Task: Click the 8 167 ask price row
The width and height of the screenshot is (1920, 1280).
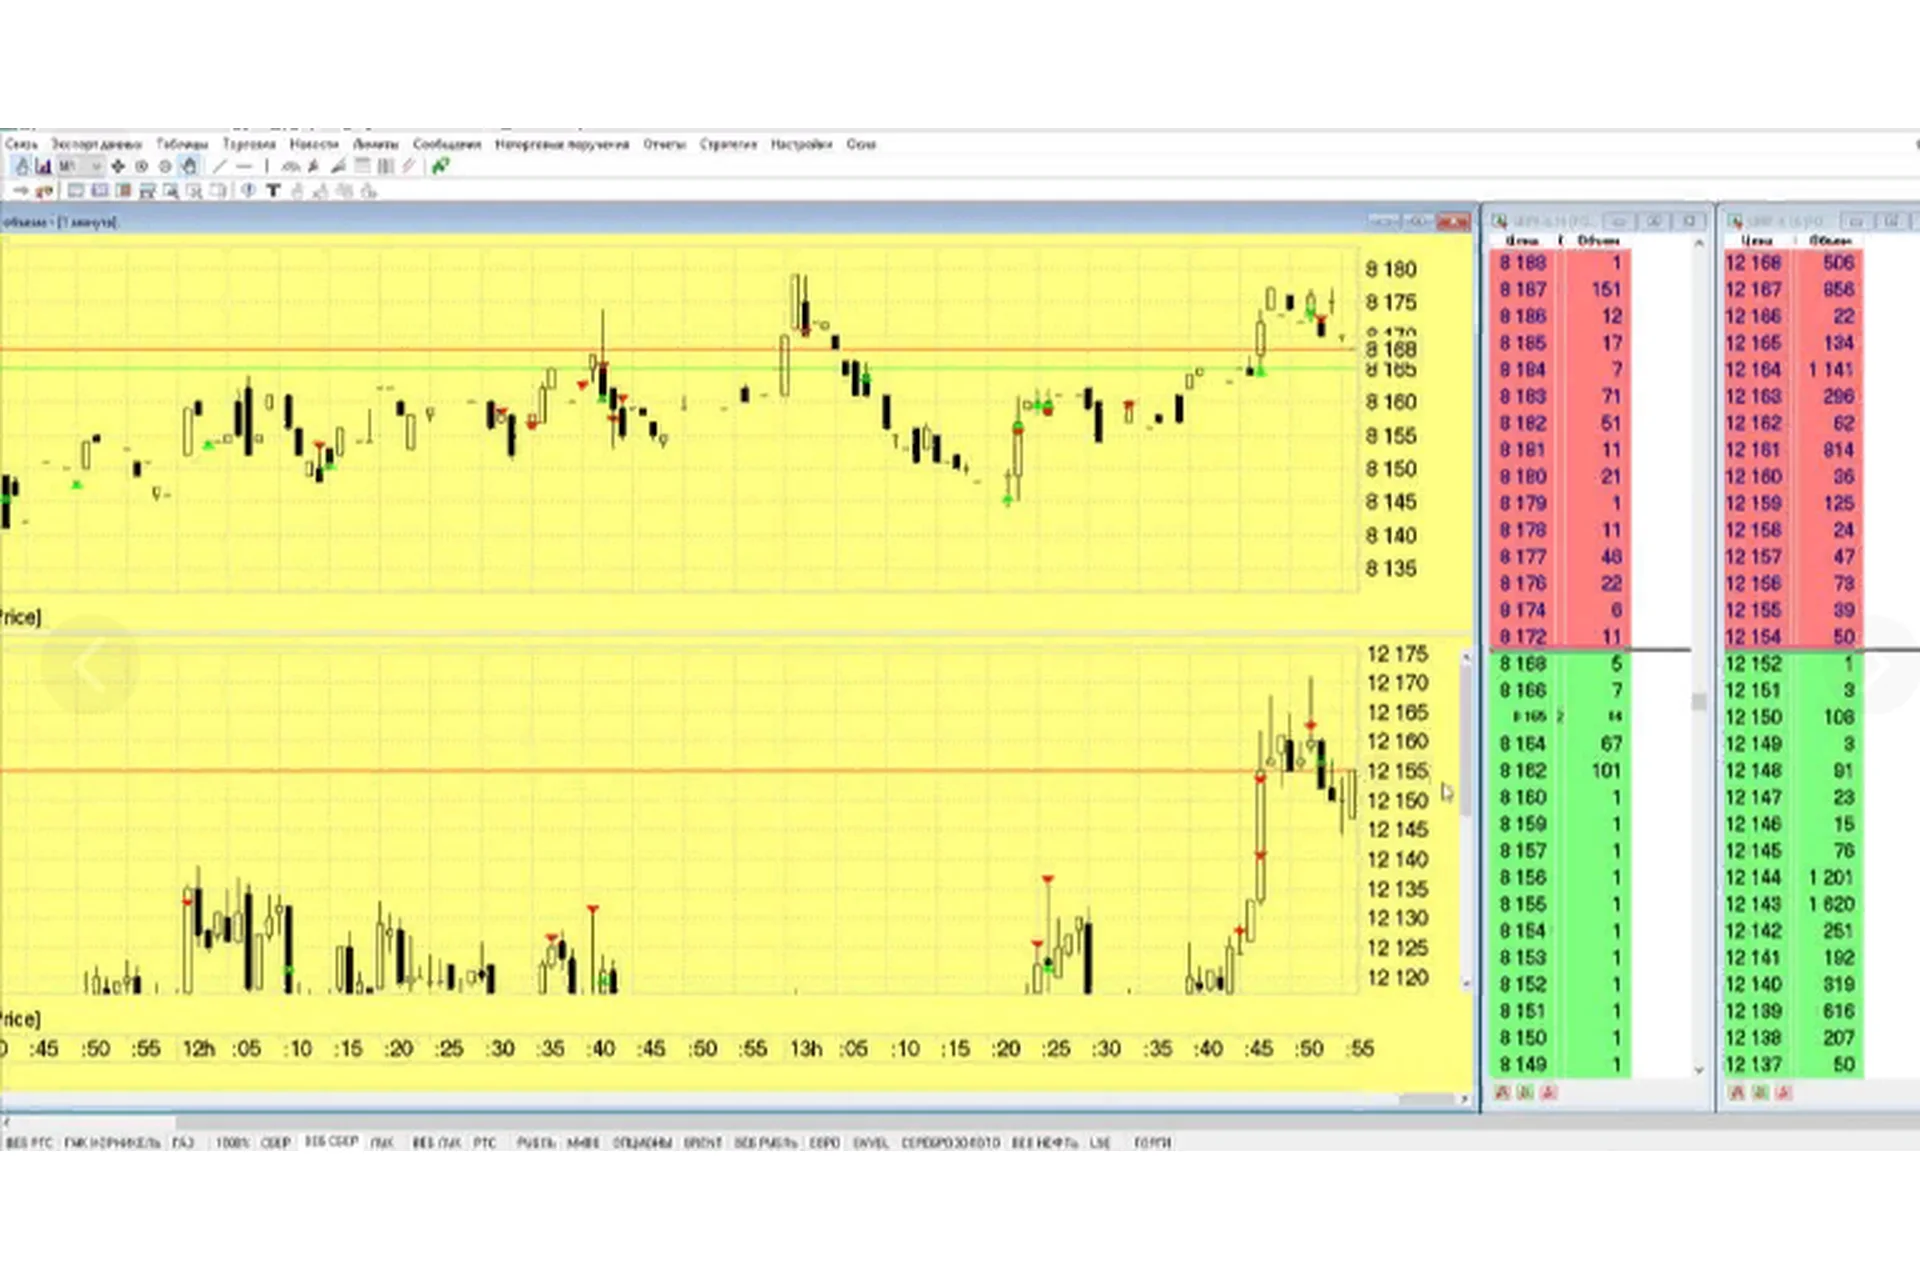Action: tap(1523, 290)
